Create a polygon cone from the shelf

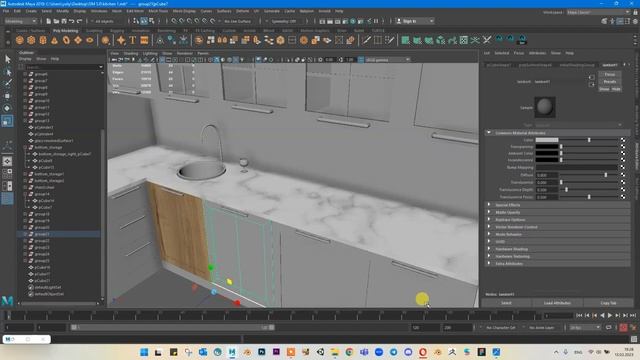pyautogui.click(x=54, y=40)
